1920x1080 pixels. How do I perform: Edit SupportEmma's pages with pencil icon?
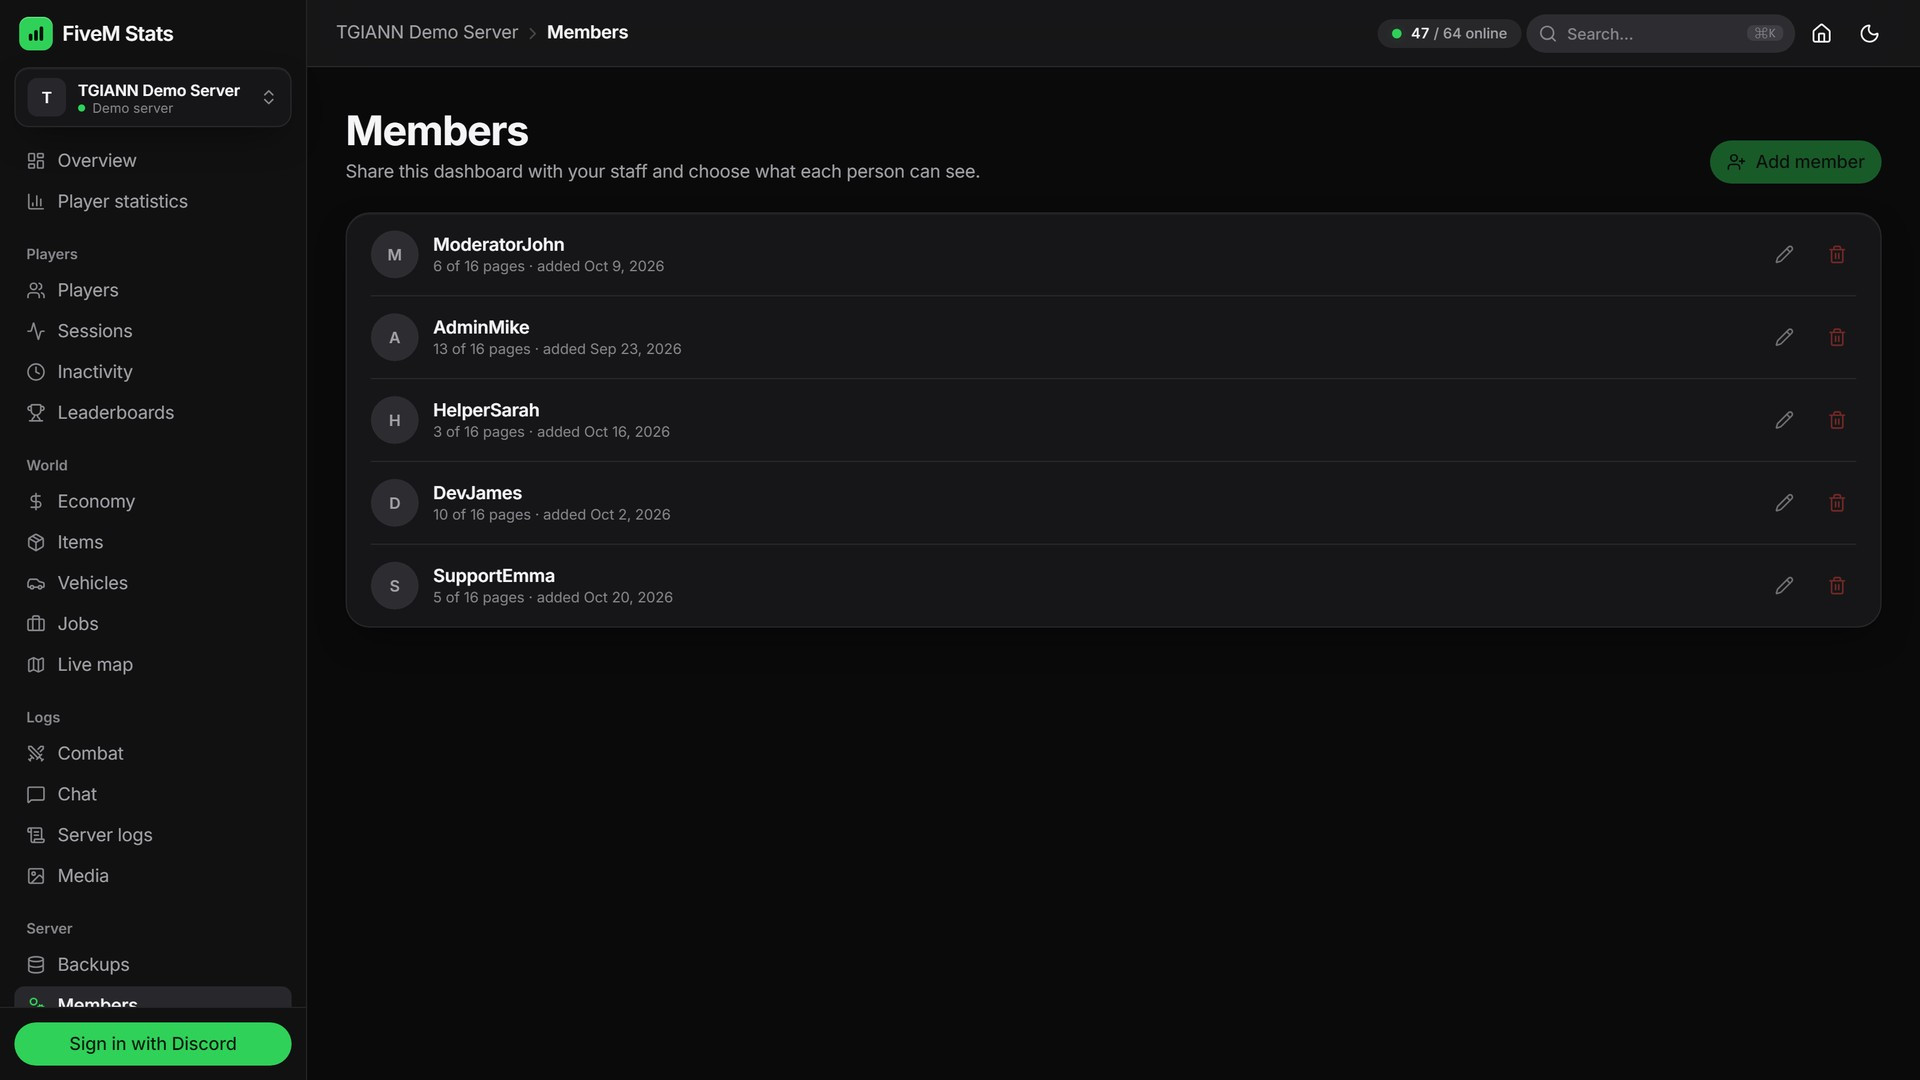[1784, 586]
